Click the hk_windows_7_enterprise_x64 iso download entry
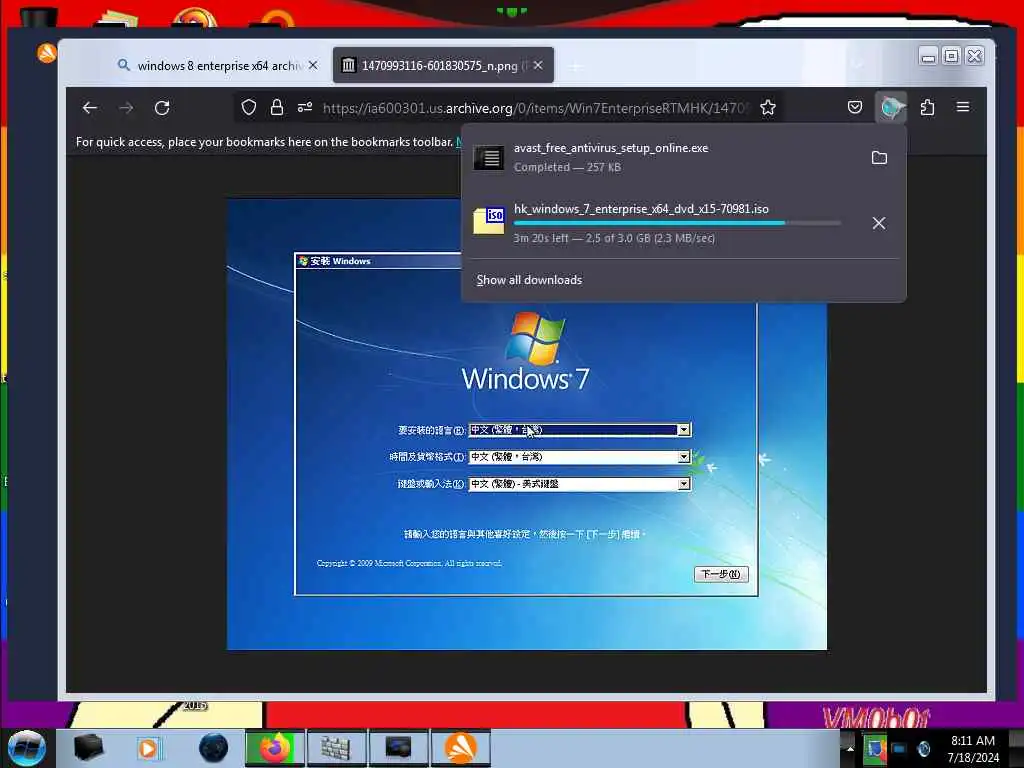1024x768 pixels. point(660,223)
